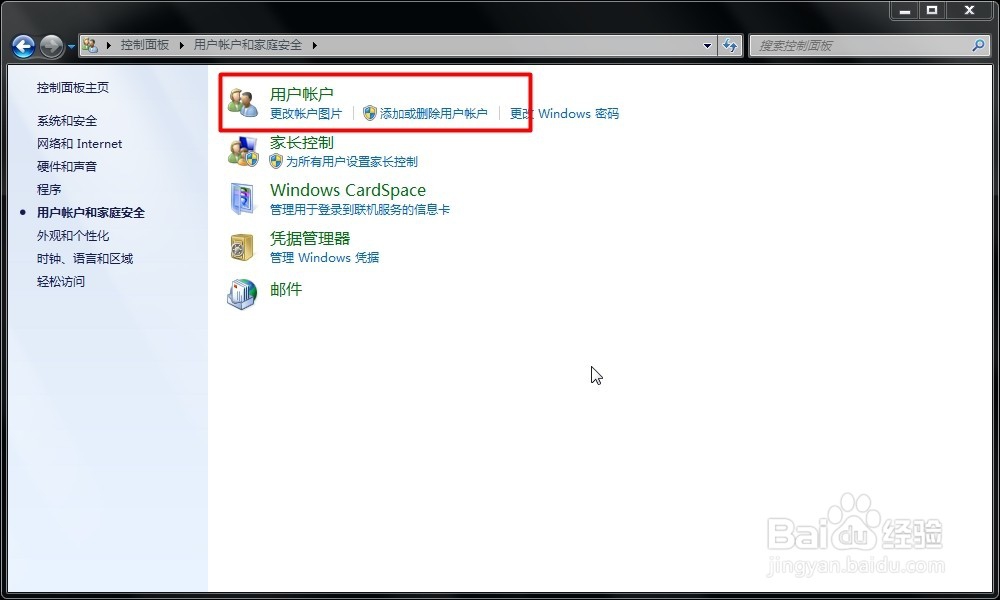The image size is (1000, 600).
Task: Click the 用户帐户 two-people icon
Action: click(x=243, y=103)
